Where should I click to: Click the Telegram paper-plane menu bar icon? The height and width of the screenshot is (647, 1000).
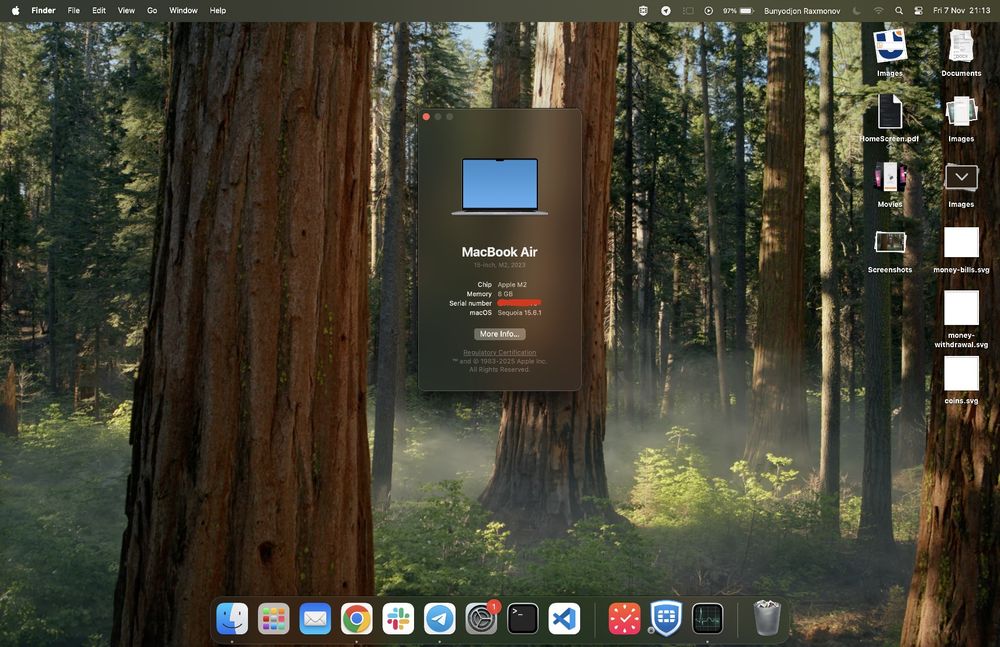(x=666, y=11)
